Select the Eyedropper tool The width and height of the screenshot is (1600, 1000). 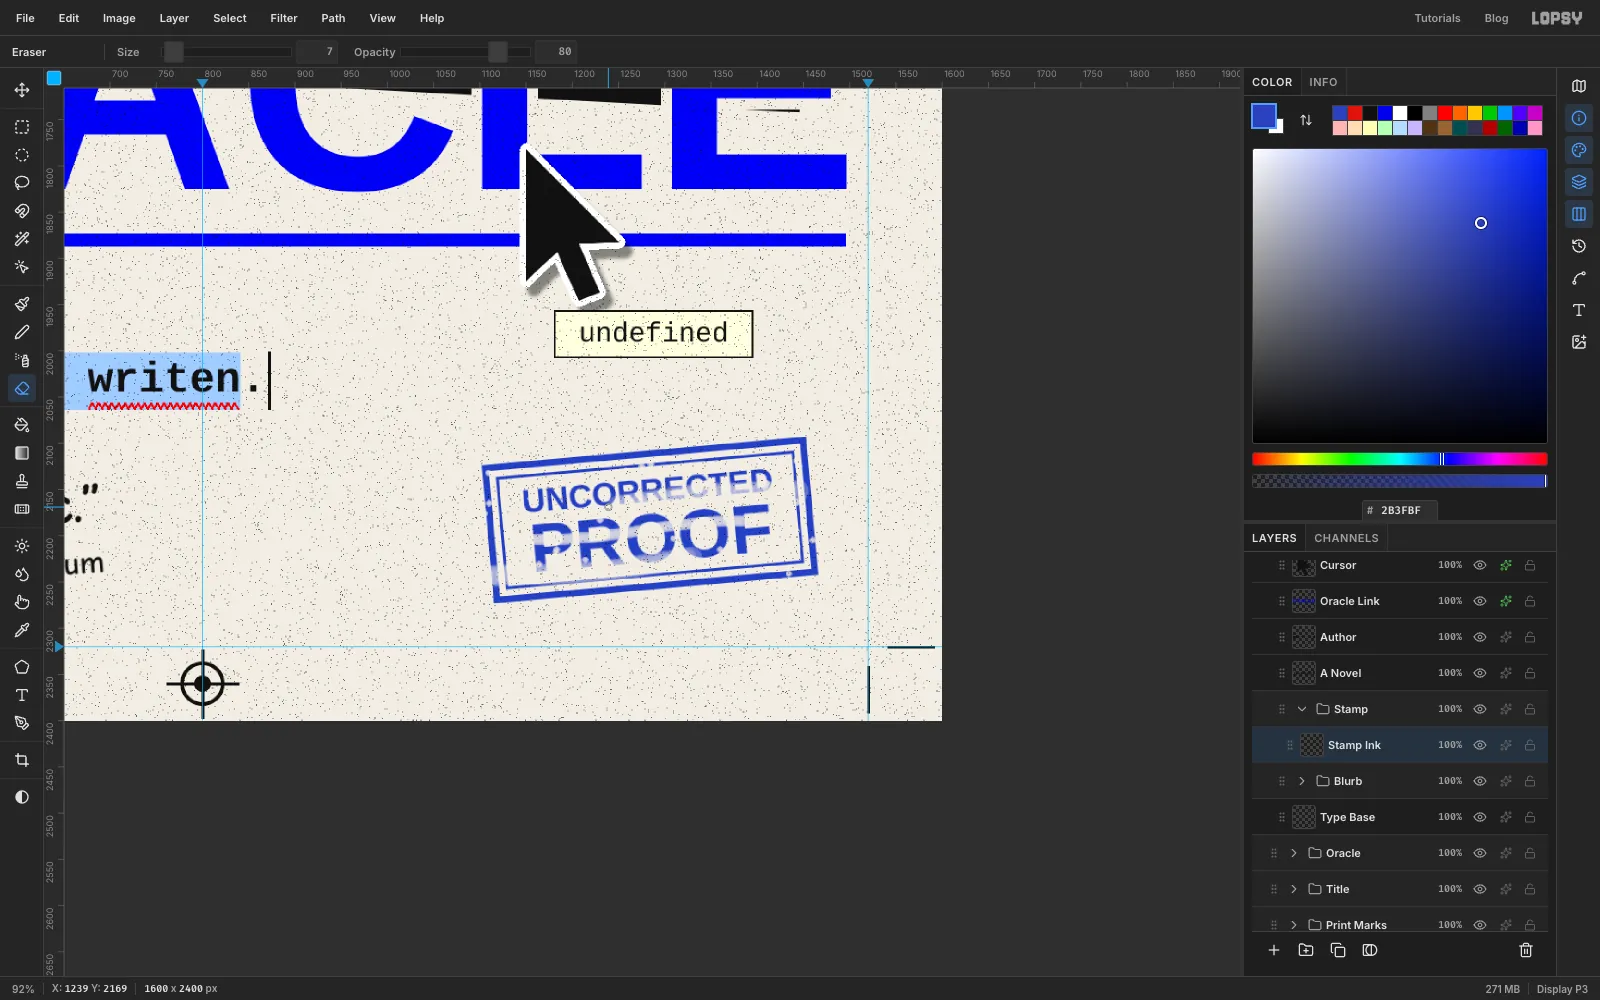coord(22,630)
